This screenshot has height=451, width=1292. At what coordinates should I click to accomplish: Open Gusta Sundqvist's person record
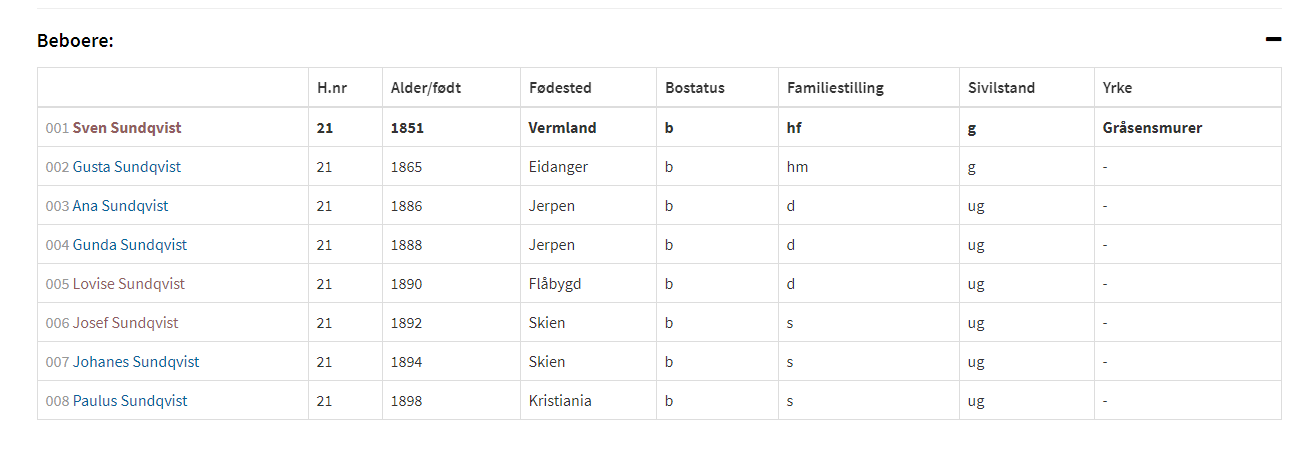127,167
